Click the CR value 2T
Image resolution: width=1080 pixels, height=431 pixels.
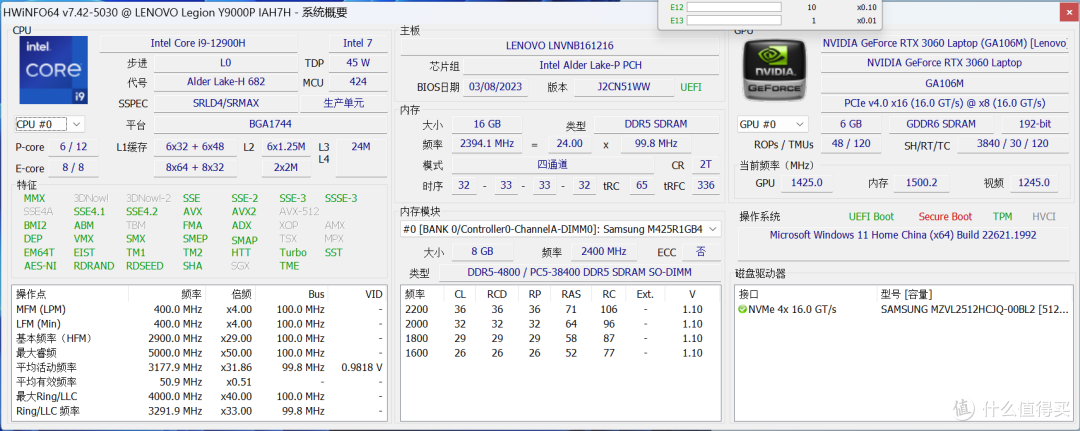click(x=705, y=165)
